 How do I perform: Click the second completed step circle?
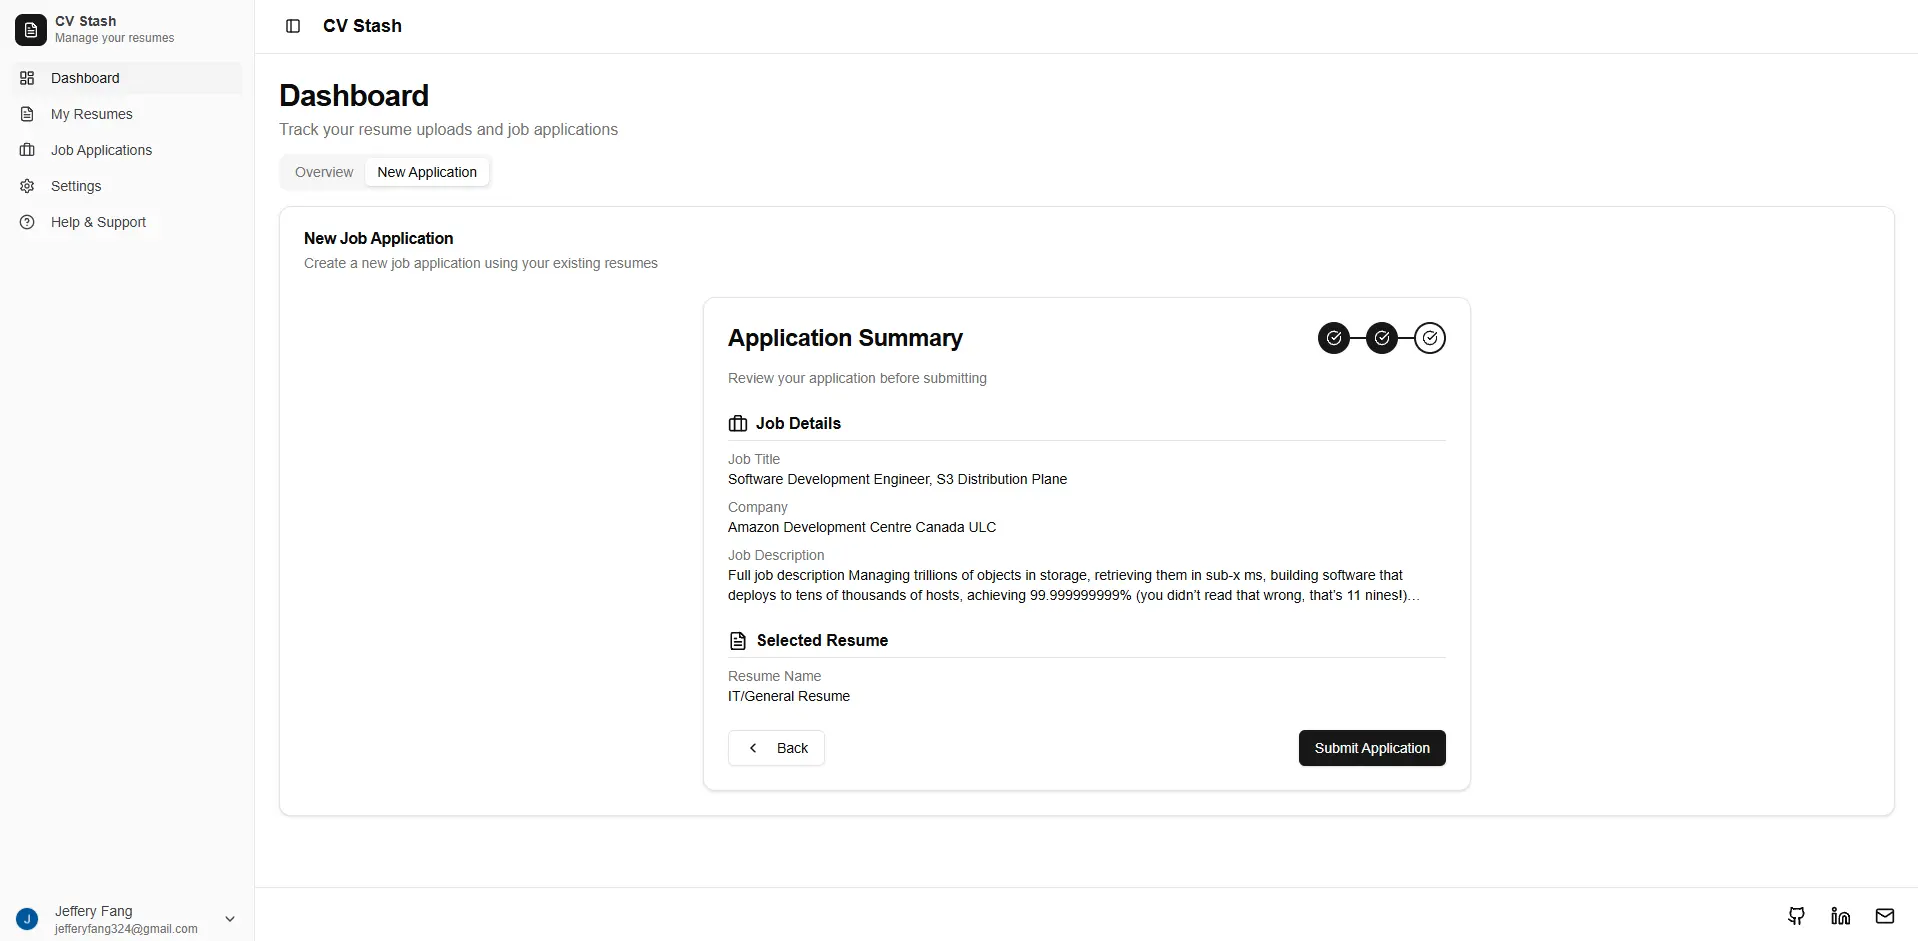click(x=1382, y=338)
